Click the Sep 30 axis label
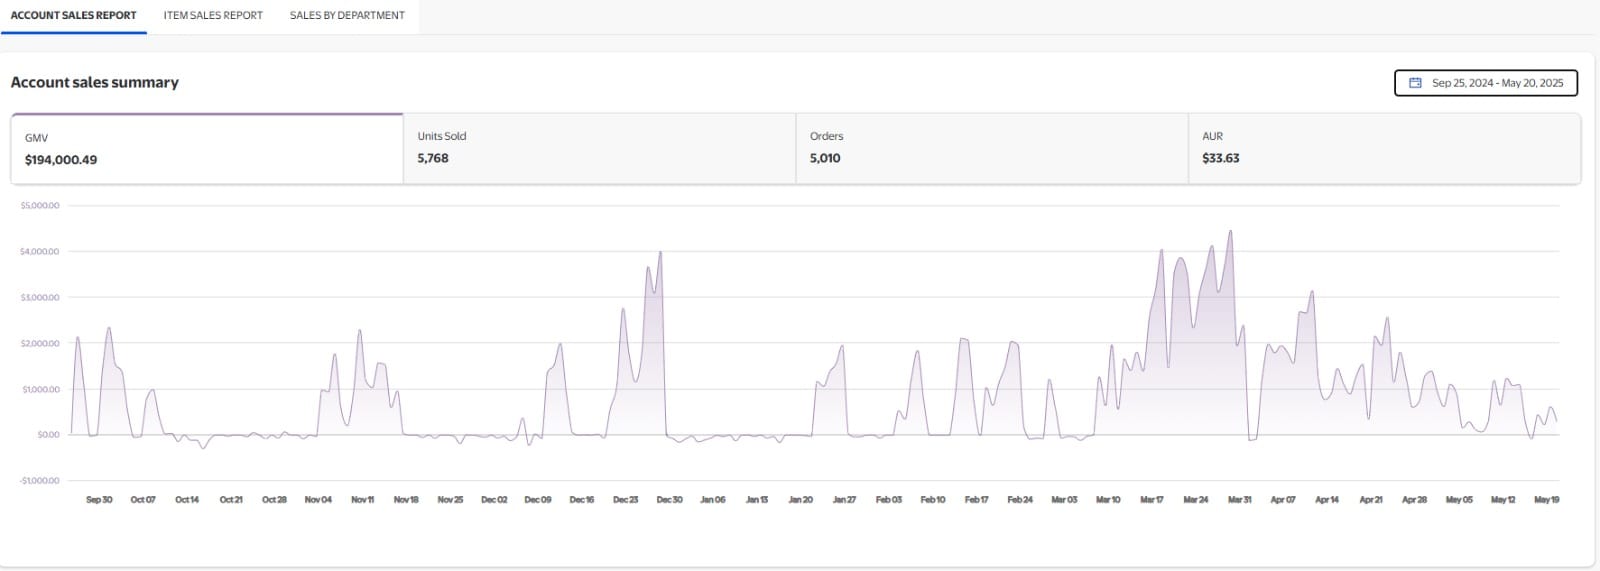Screen dimensions: 1600x571 click(x=99, y=499)
